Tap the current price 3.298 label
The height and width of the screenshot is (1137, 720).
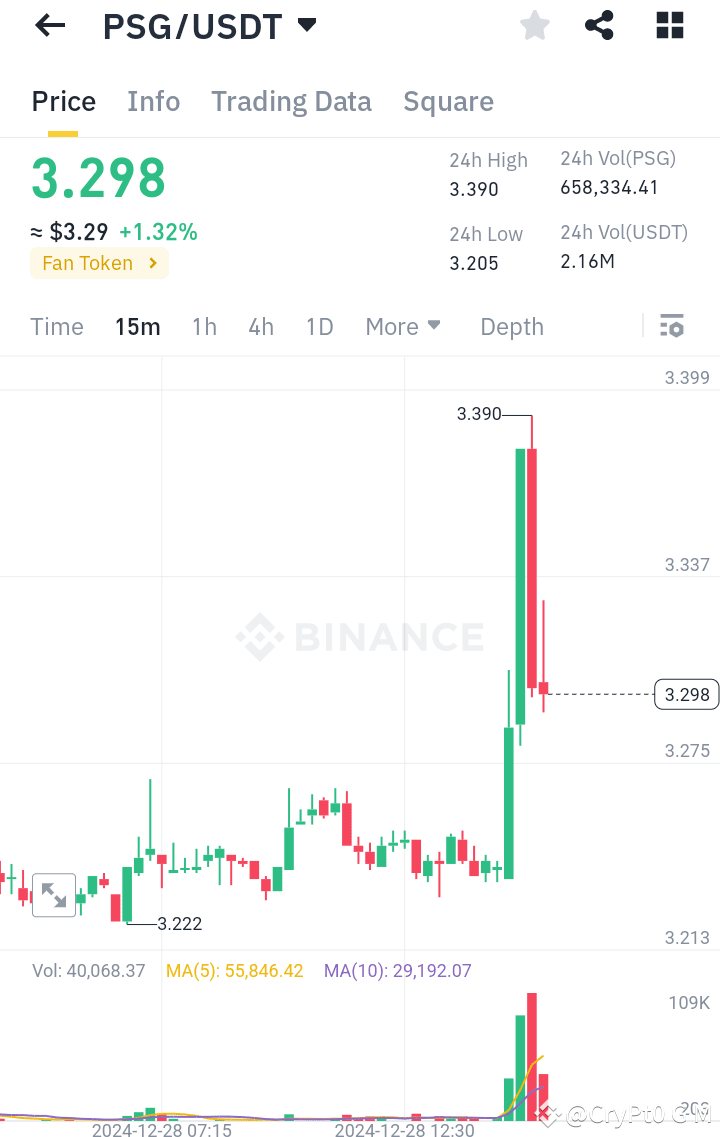(686, 693)
